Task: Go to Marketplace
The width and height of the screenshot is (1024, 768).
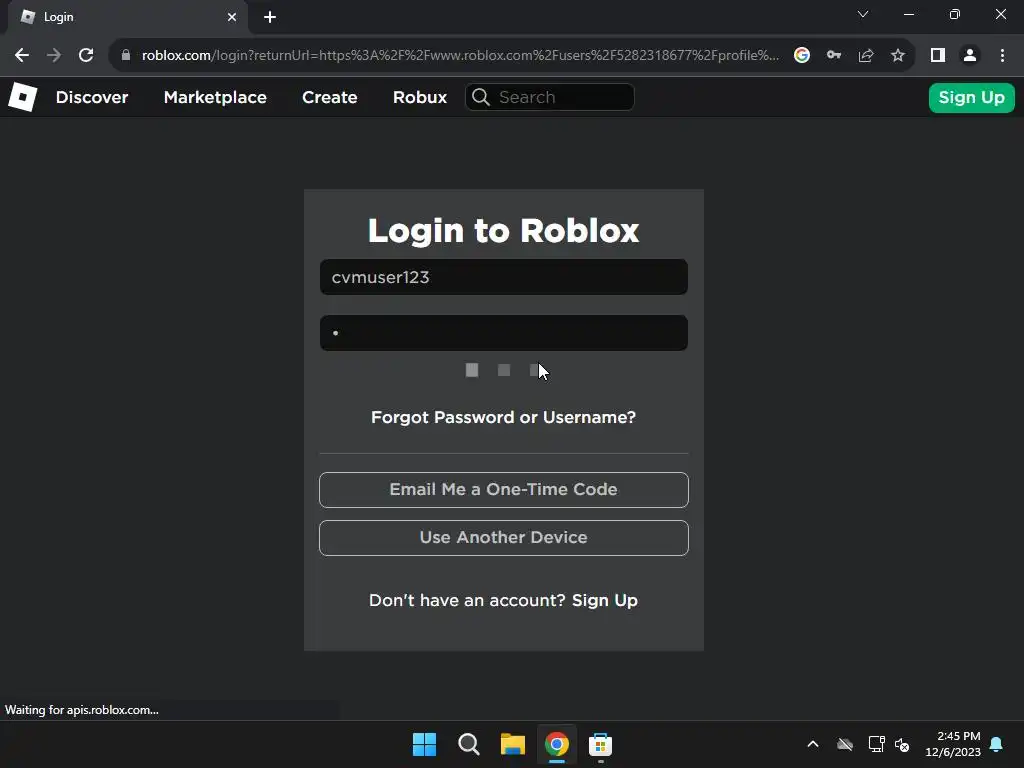Action: [215, 97]
